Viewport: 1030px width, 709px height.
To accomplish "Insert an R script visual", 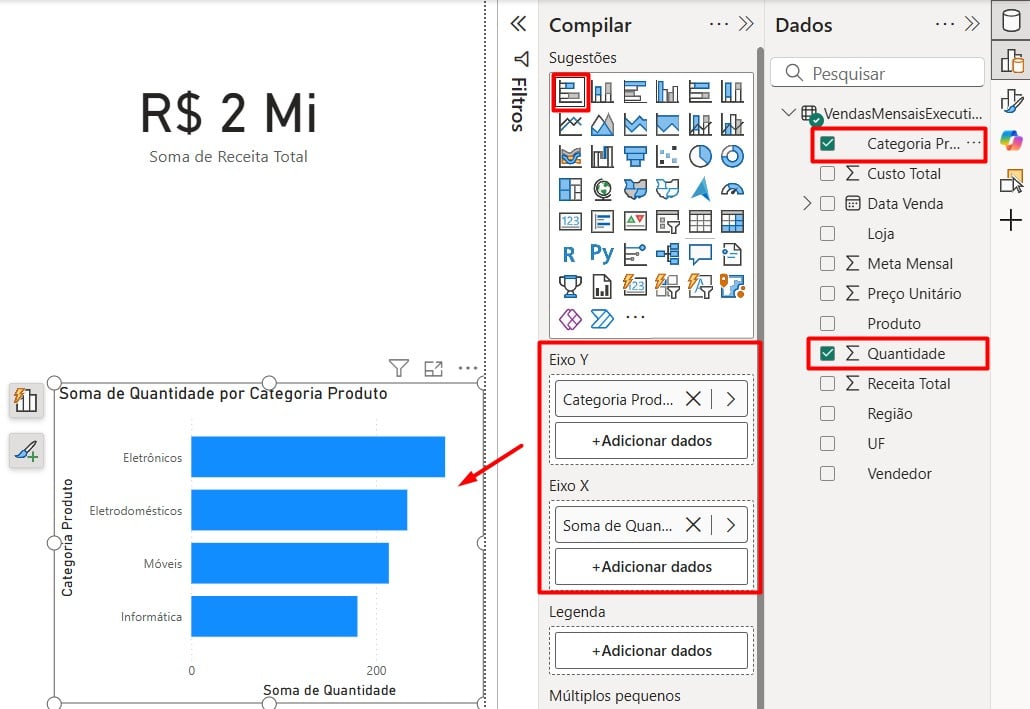I will click(569, 254).
